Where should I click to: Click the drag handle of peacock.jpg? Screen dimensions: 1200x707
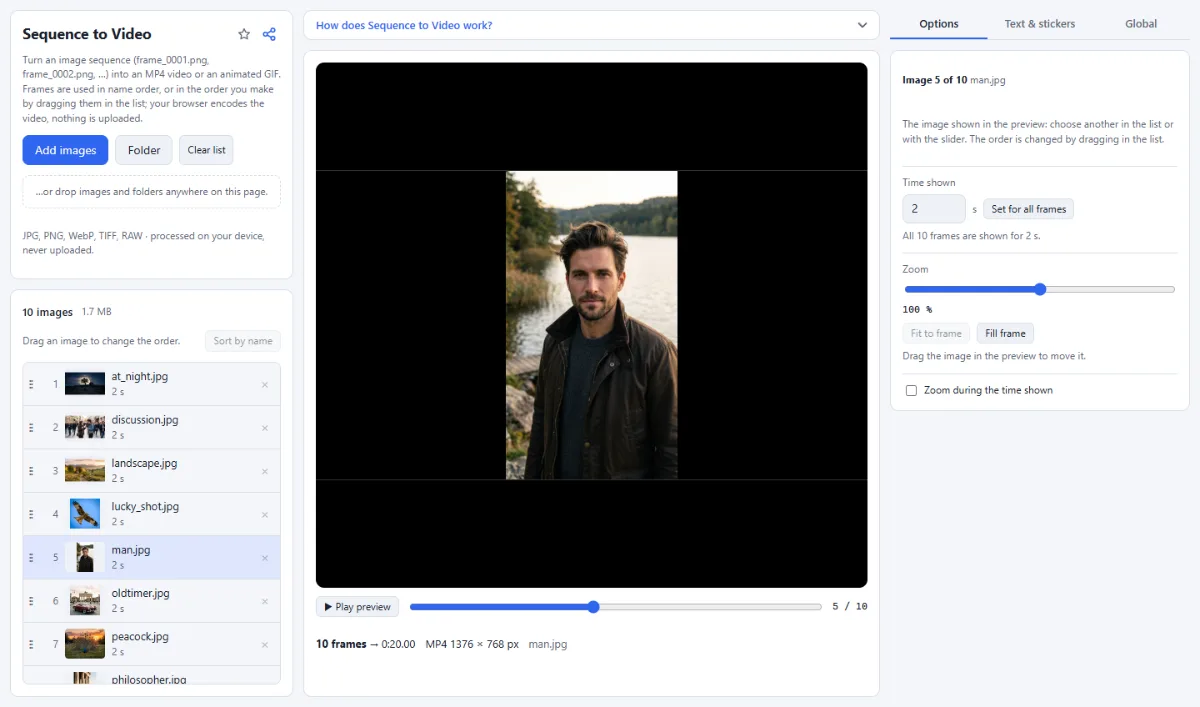point(31,644)
